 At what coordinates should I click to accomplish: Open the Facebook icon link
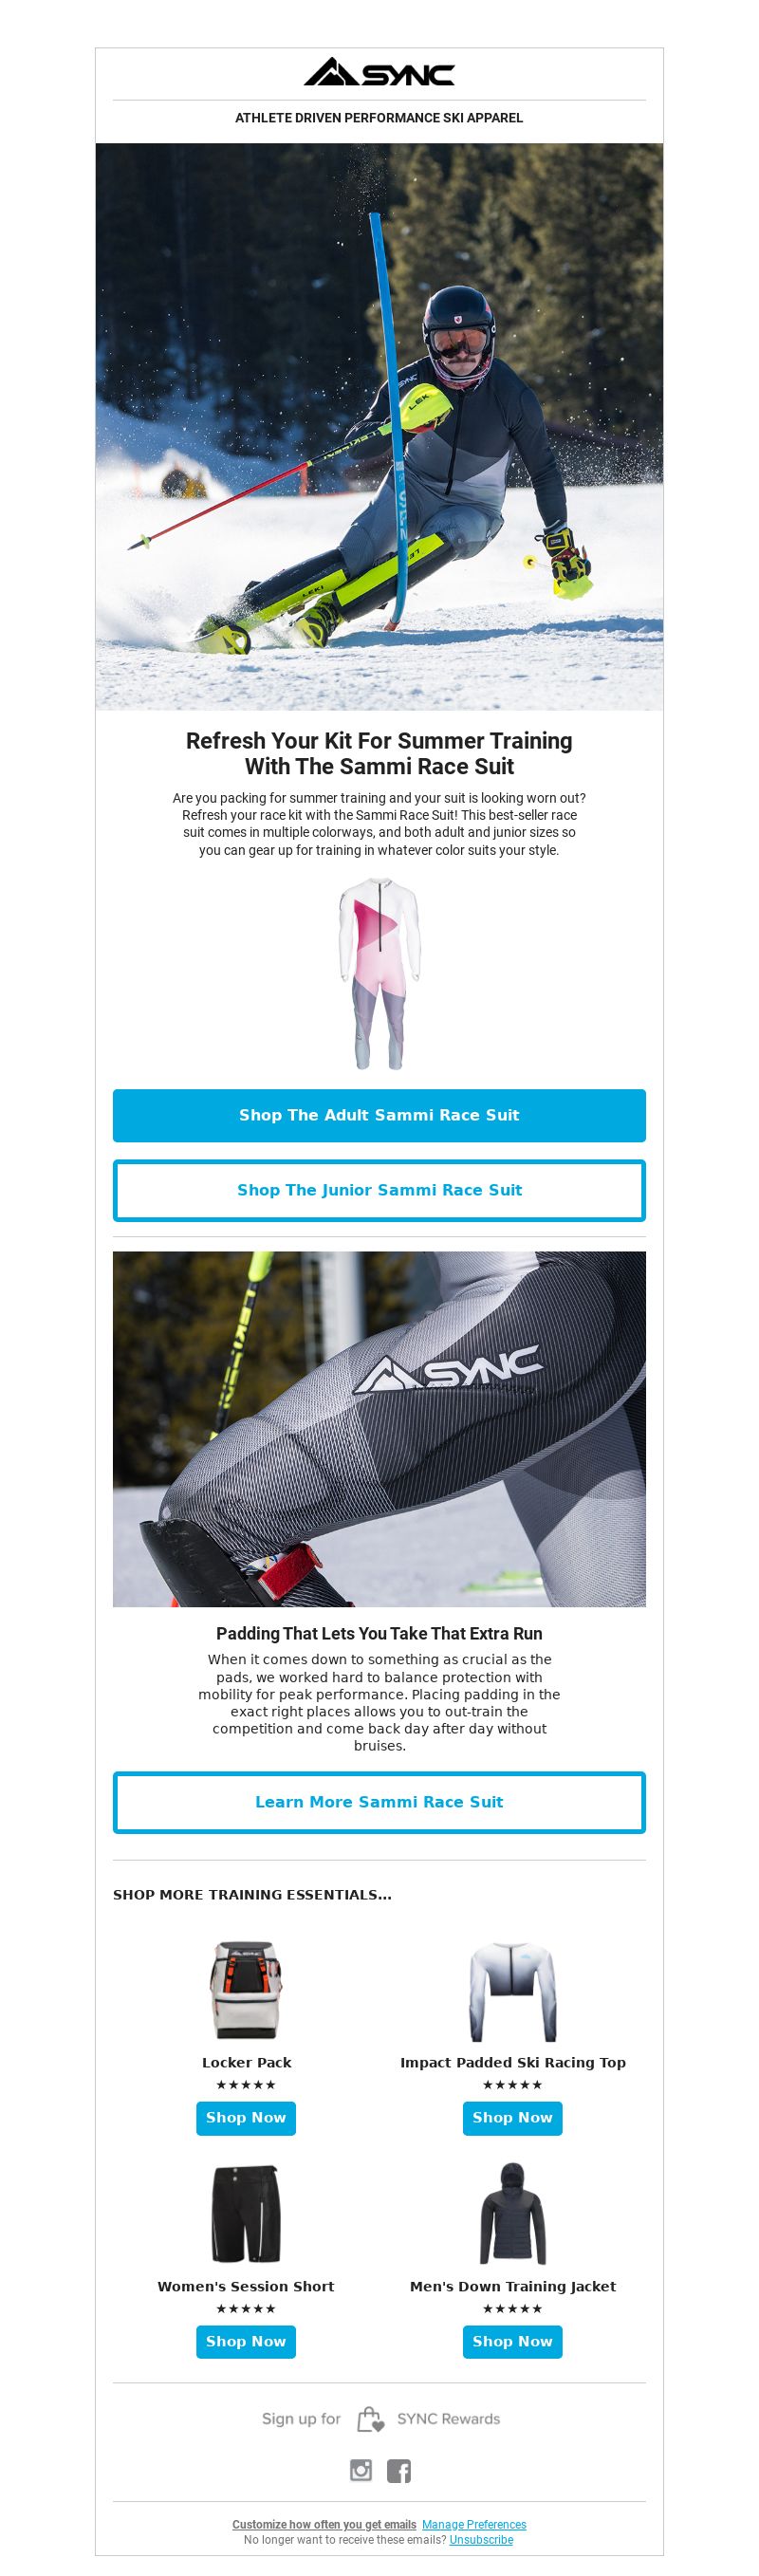[x=398, y=2470]
